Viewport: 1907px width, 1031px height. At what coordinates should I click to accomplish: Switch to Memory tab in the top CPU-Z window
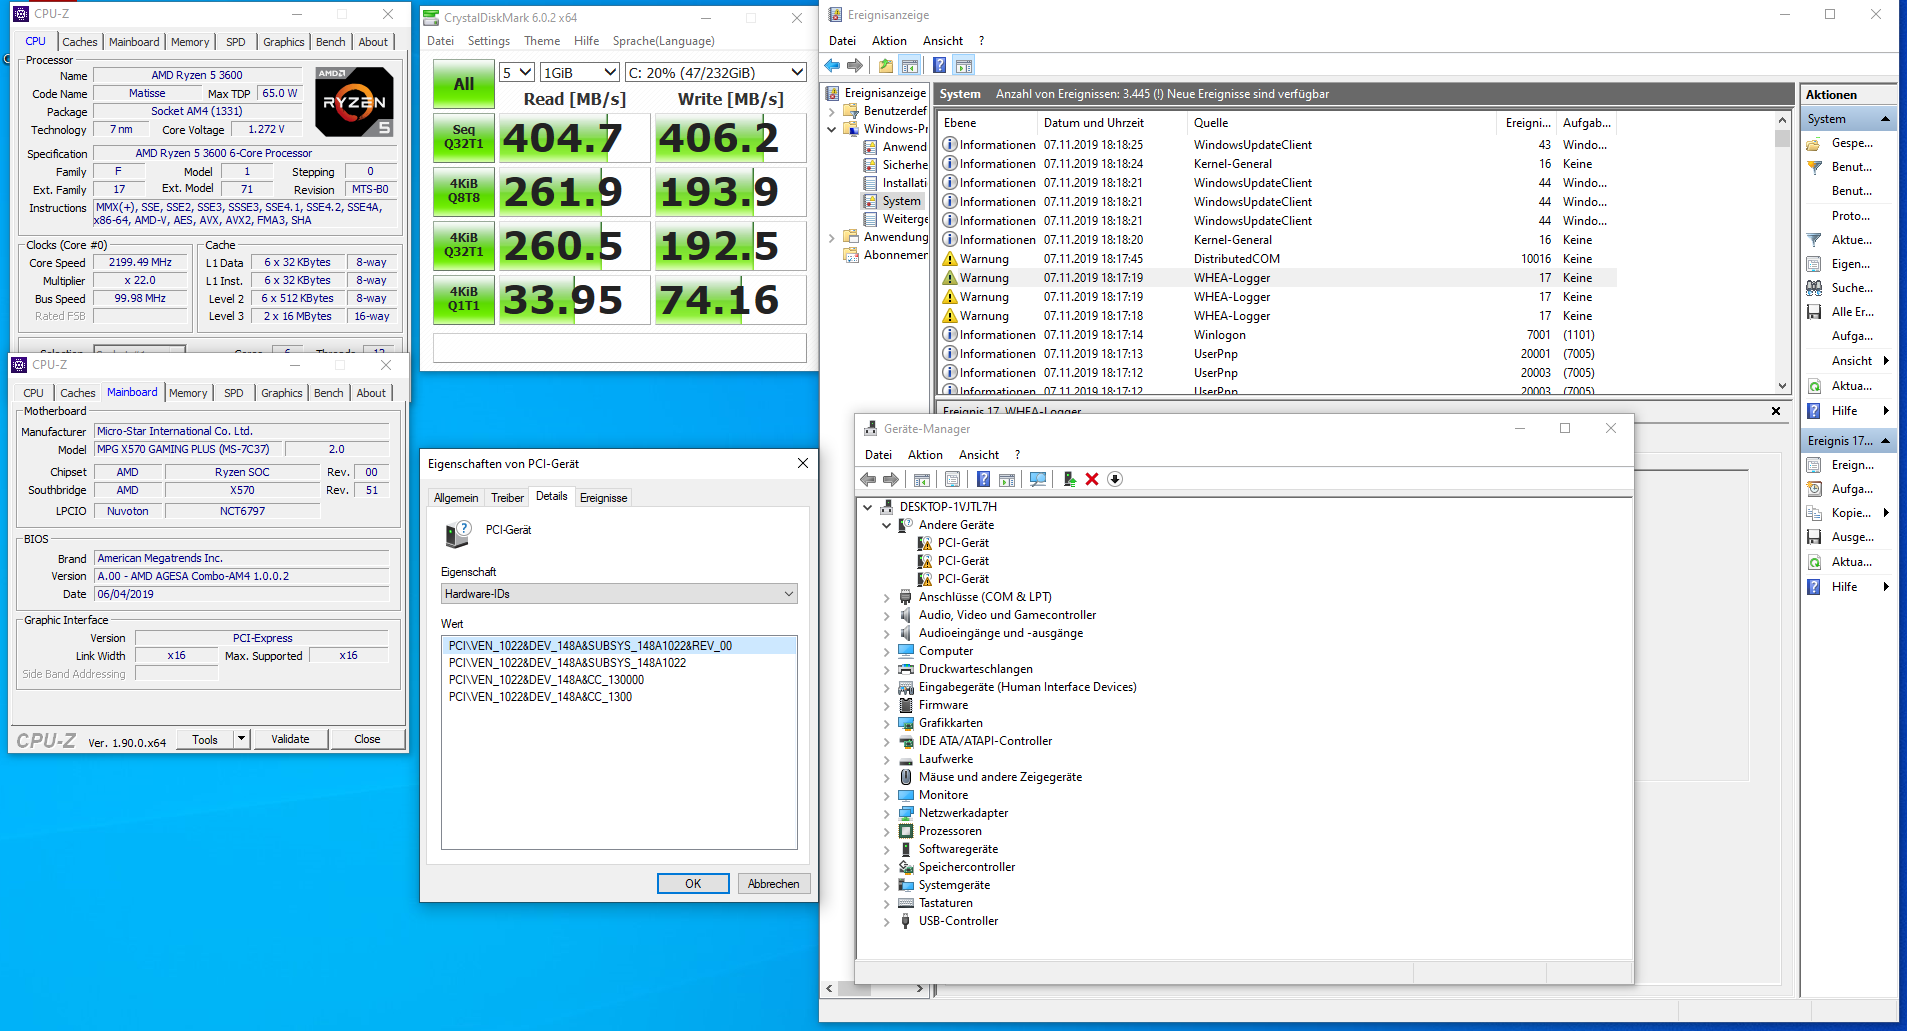[x=190, y=42]
